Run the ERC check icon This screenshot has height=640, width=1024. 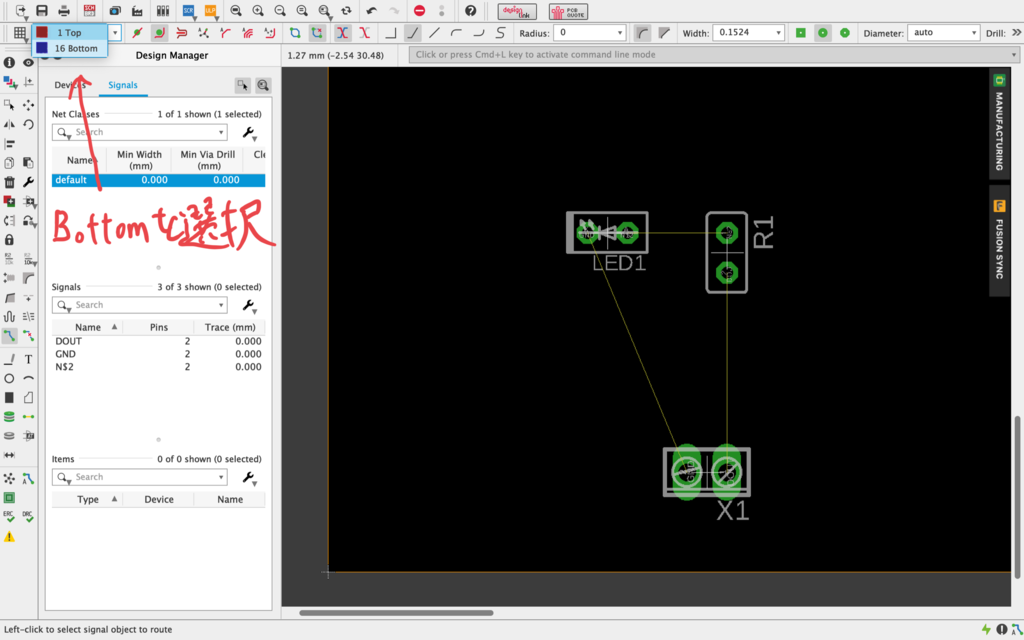9,517
